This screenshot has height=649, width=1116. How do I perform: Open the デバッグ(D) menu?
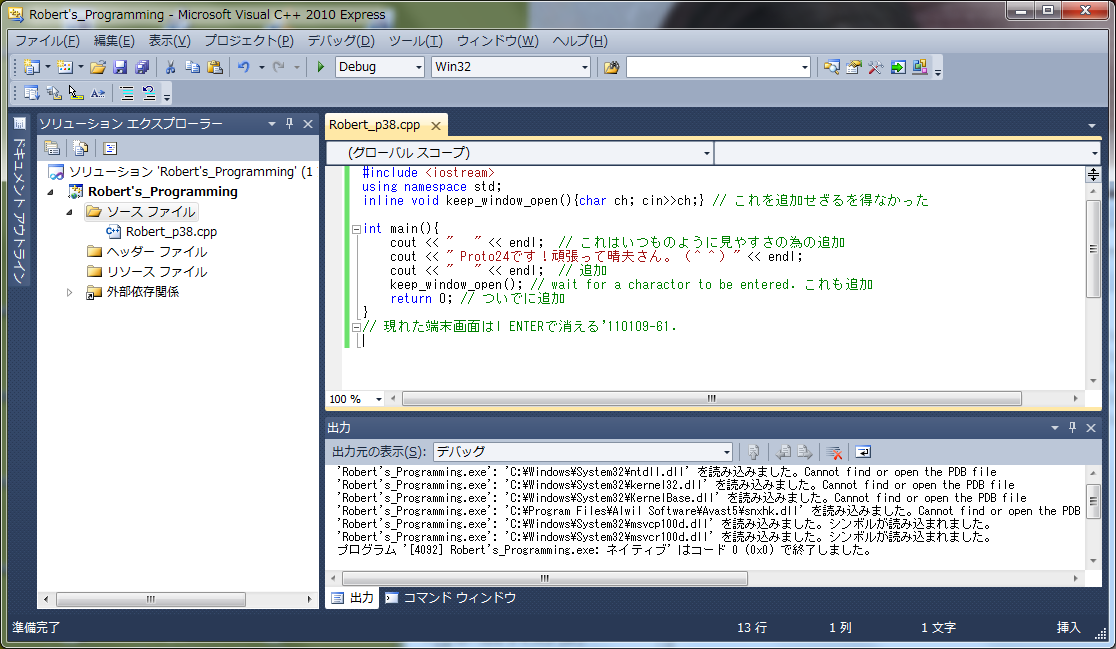pyautogui.click(x=341, y=41)
